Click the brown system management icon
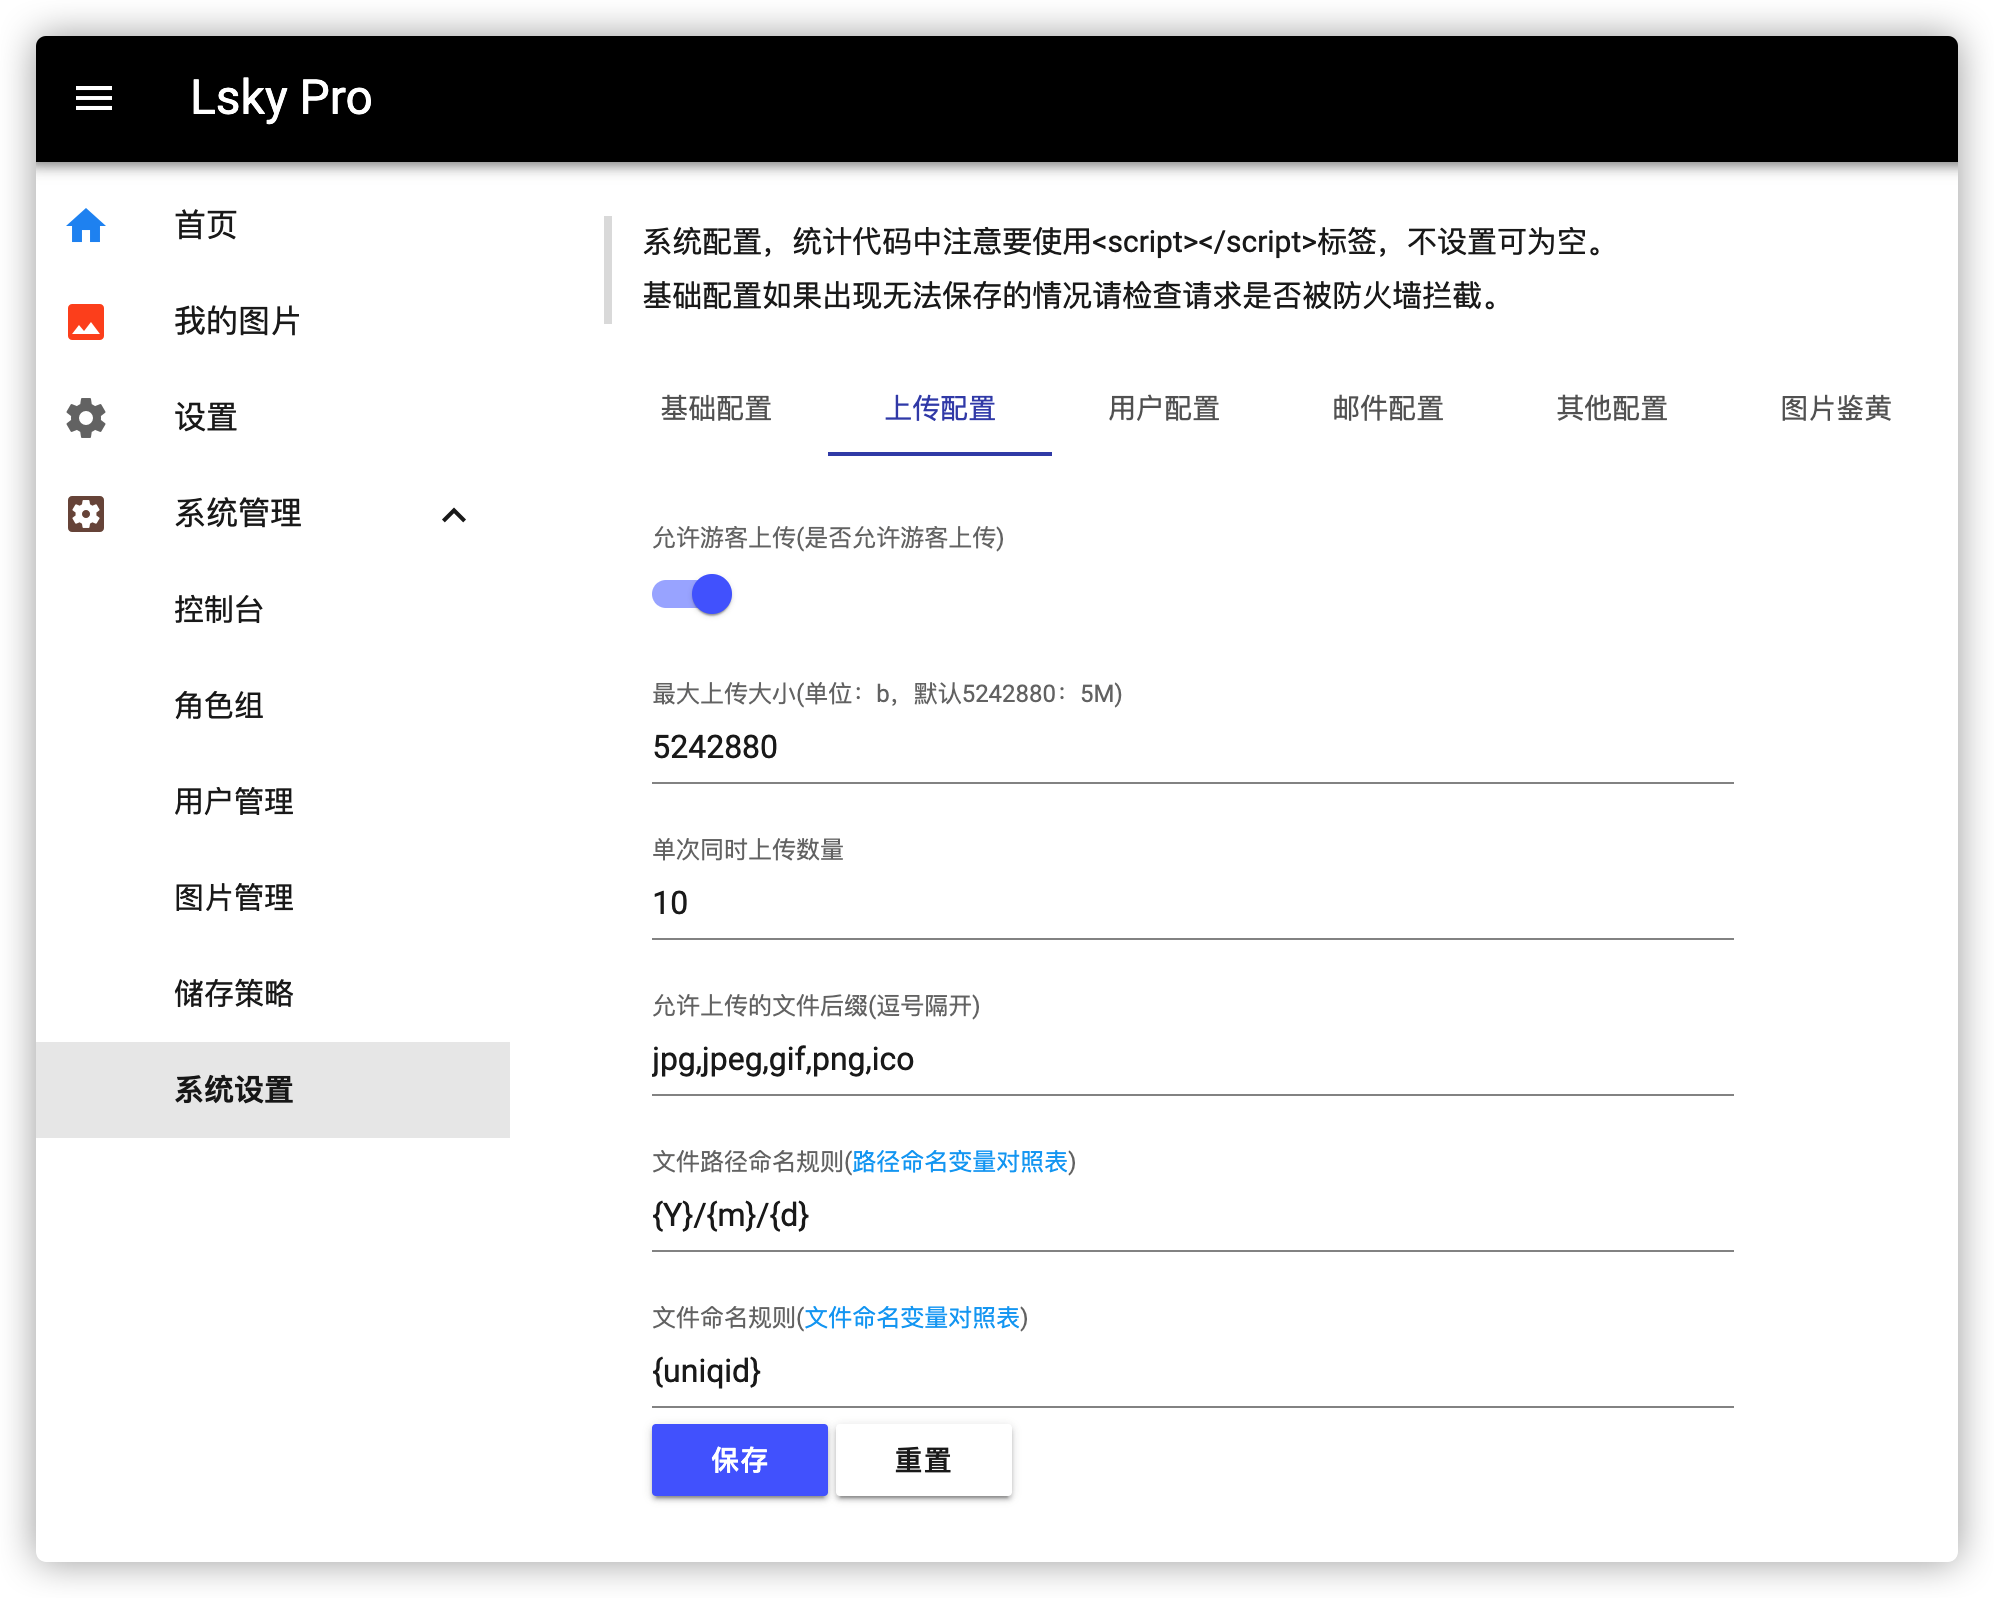The width and height of the screenshot is (1994, 1598). pos(86,514)
